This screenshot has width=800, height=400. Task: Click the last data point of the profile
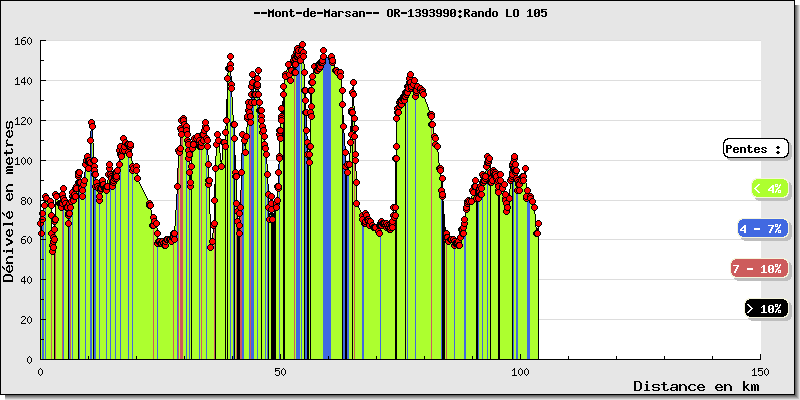(538, 233)
